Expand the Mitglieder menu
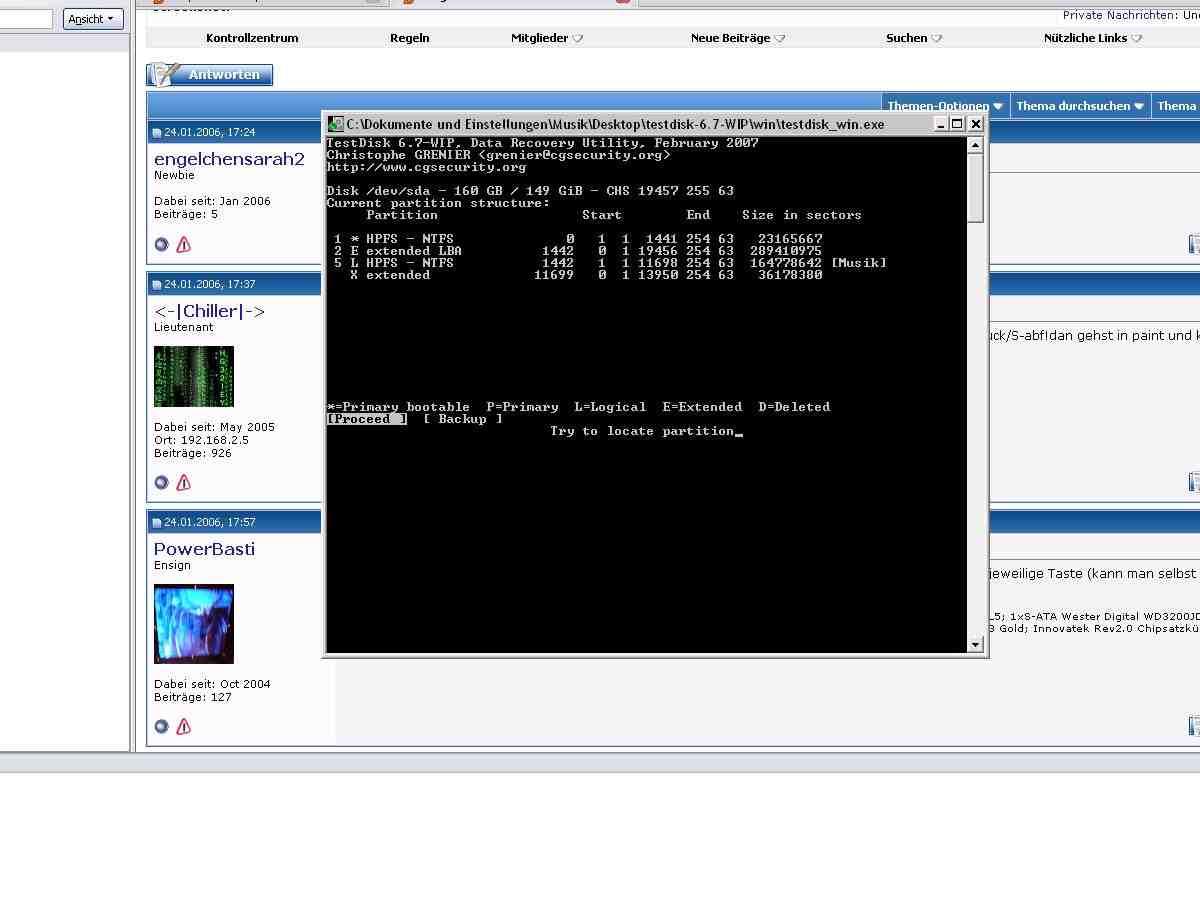 pyautogui.click(x=547, y=38)
